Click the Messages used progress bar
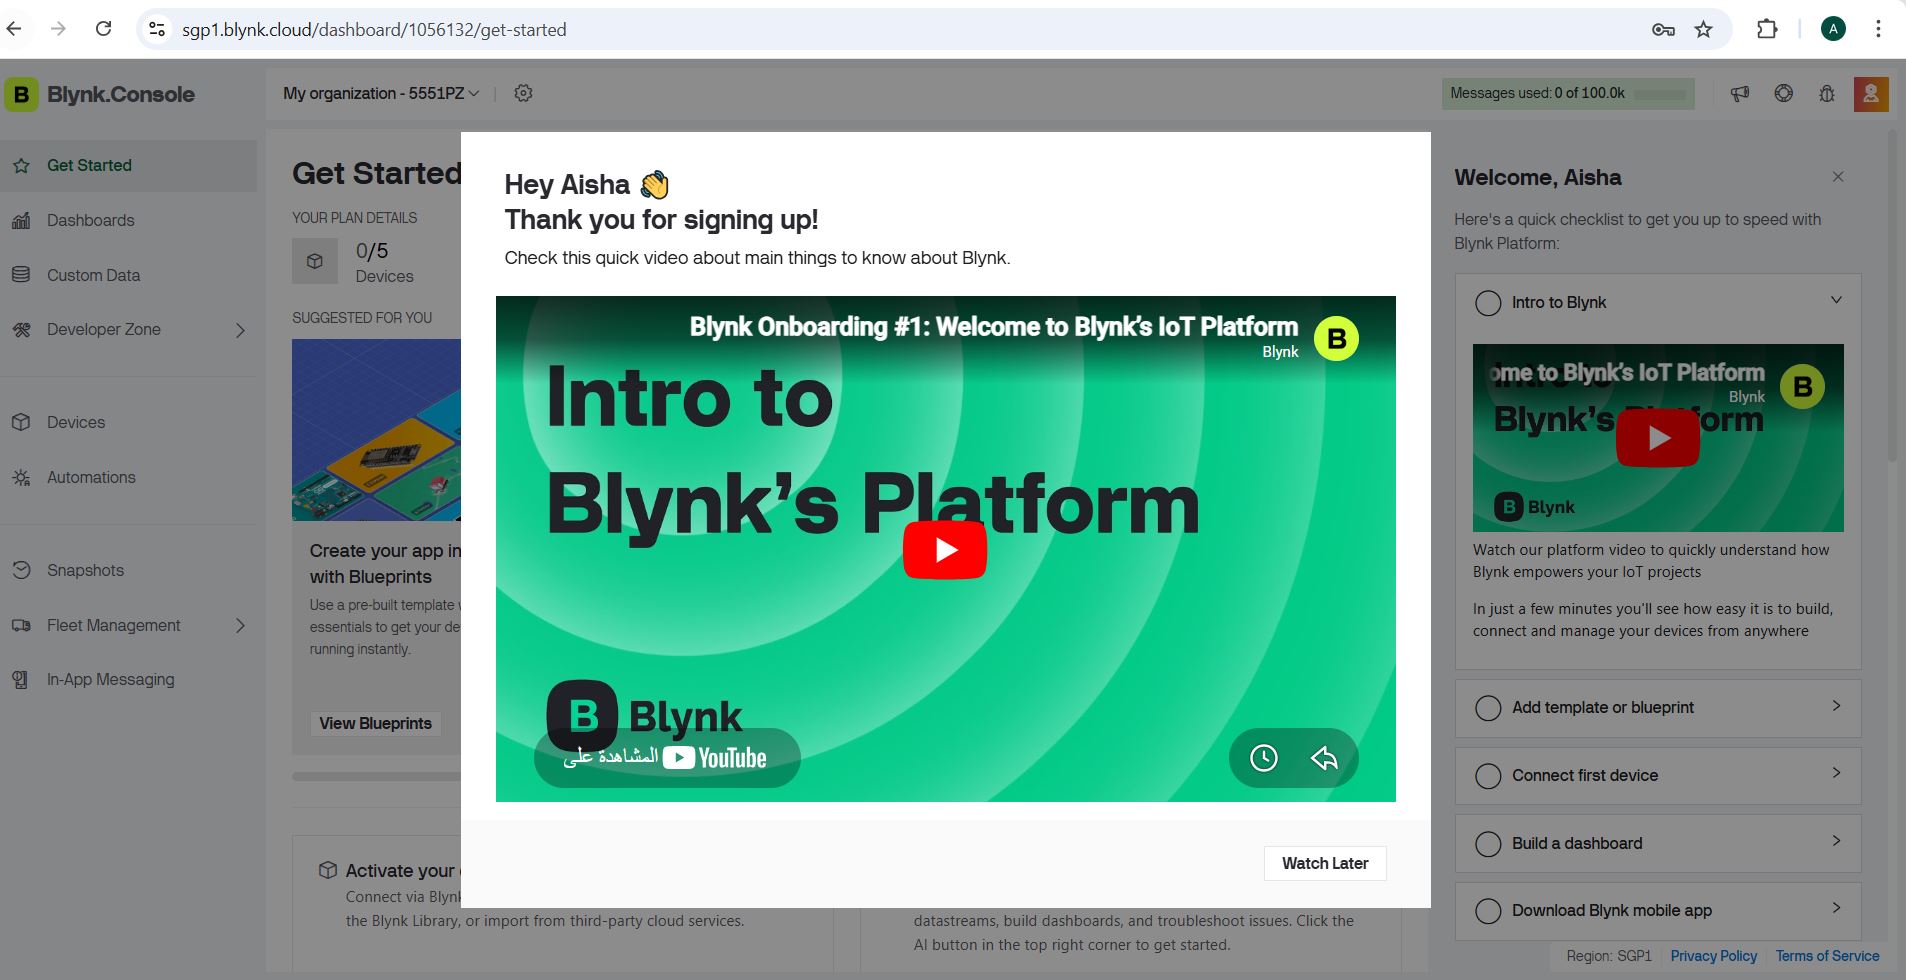 pos(1659,94)
